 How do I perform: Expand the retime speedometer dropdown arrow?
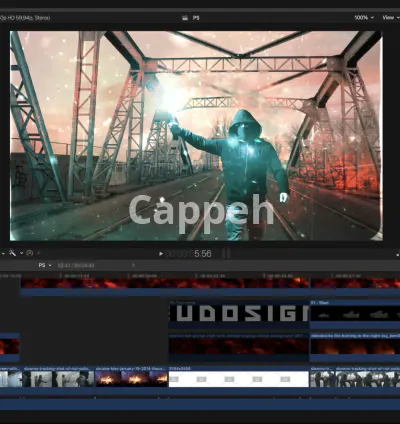(x=38, y=253)
